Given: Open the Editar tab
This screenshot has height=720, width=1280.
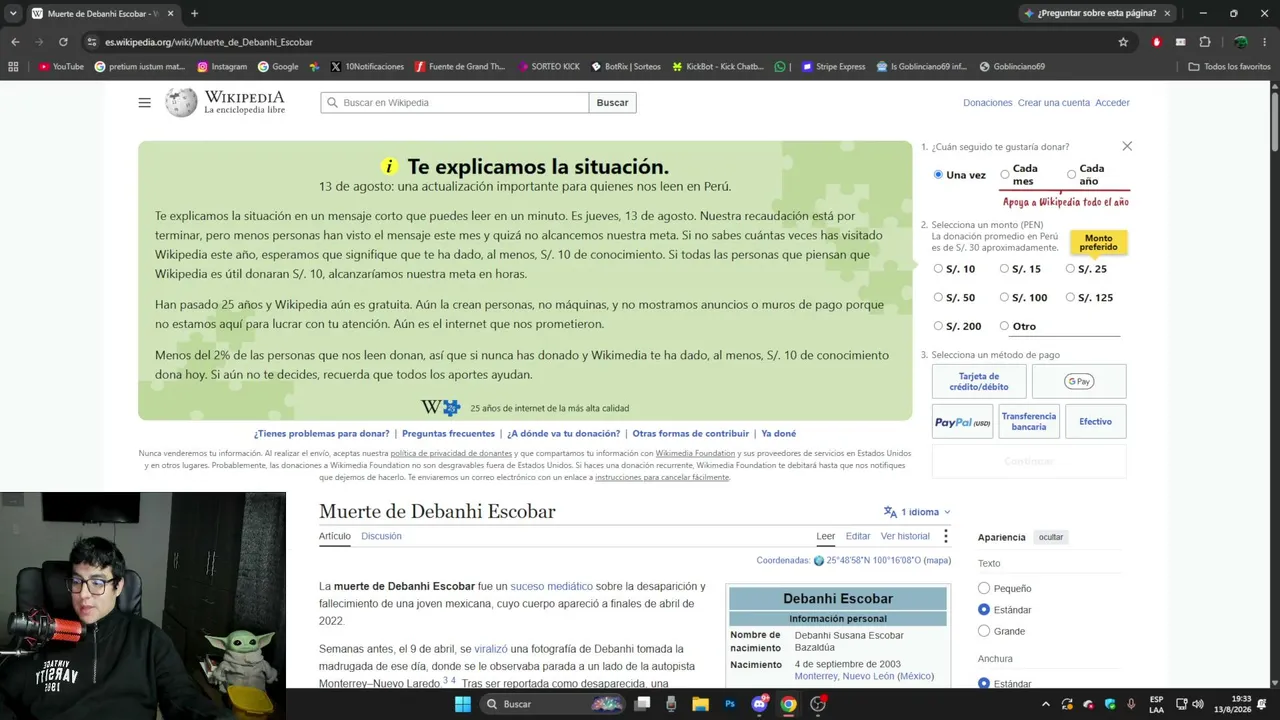Looking at the screenshot, I should [858, 536].
